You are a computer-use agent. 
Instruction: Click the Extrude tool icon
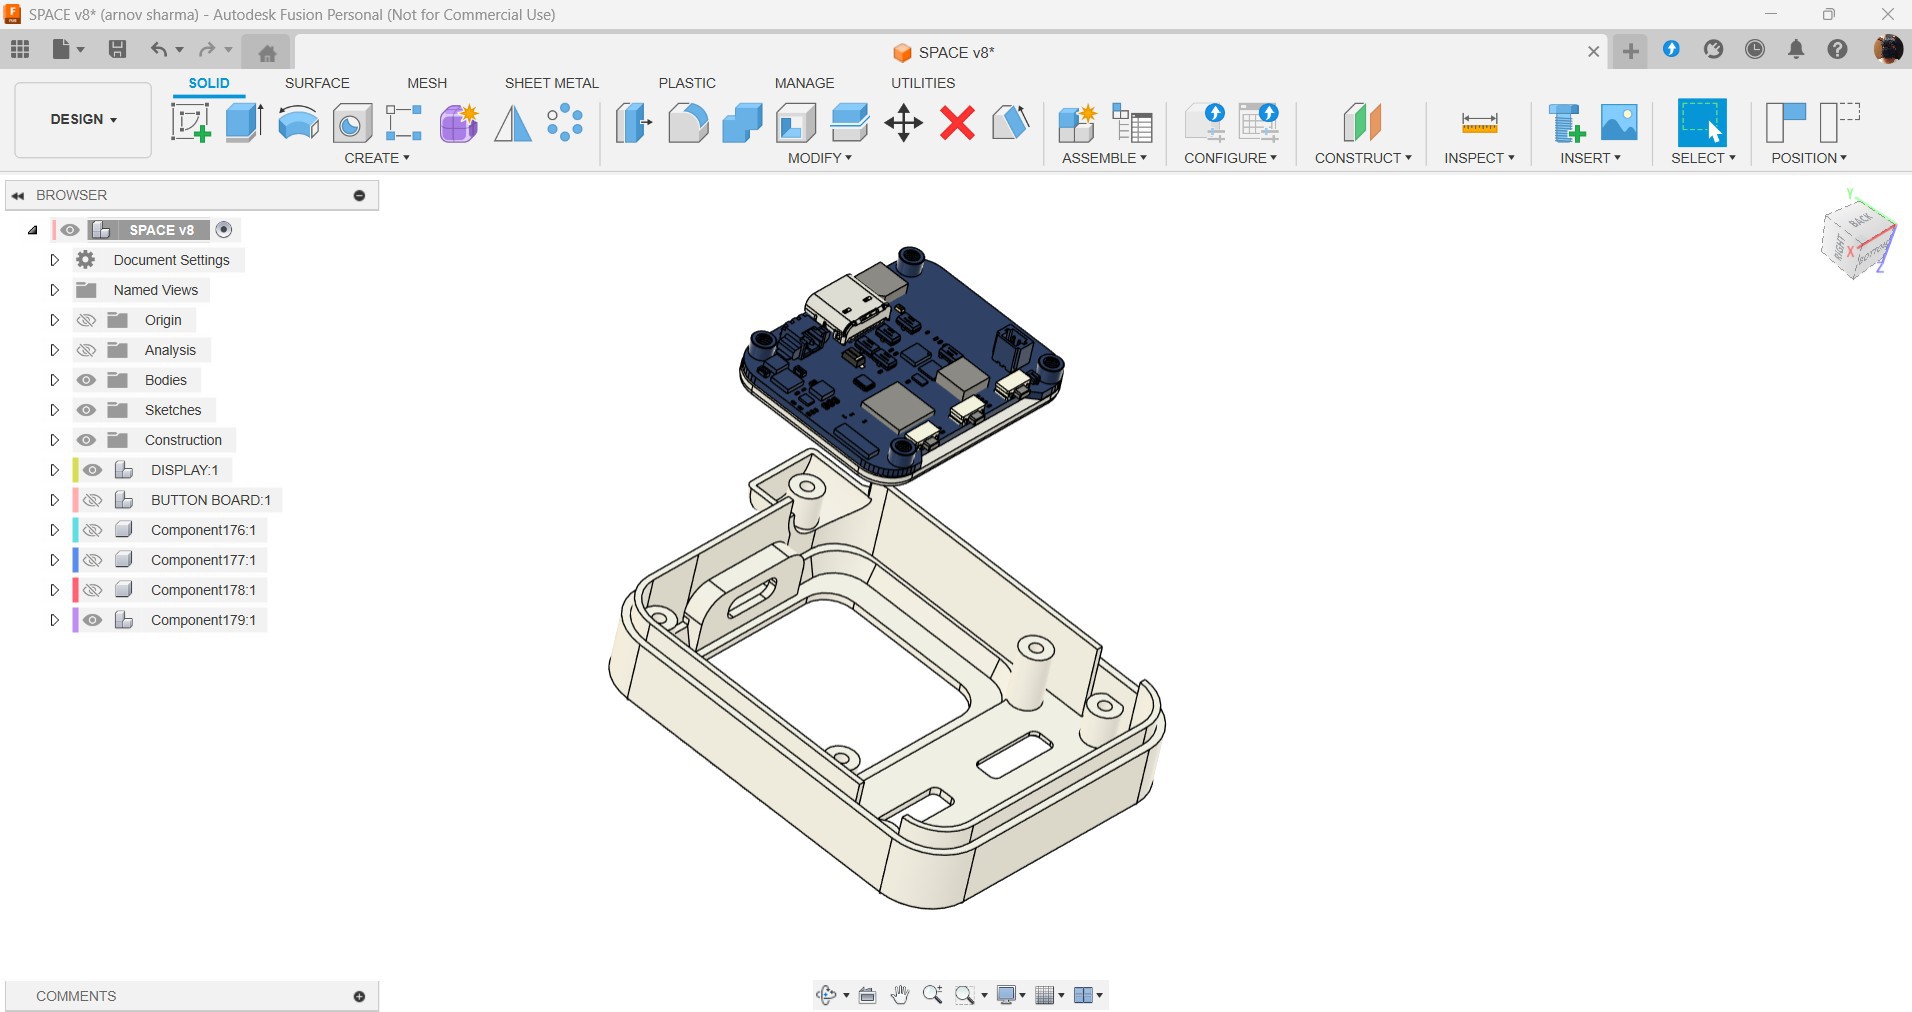(244, 123)
